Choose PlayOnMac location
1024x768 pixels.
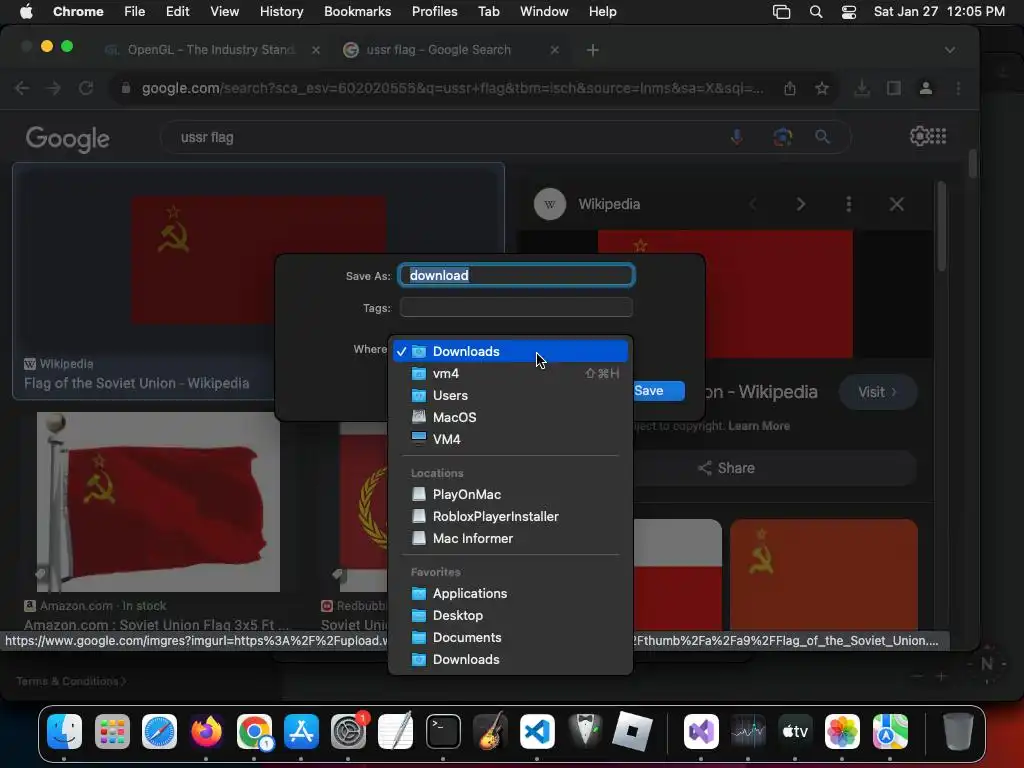510,494
